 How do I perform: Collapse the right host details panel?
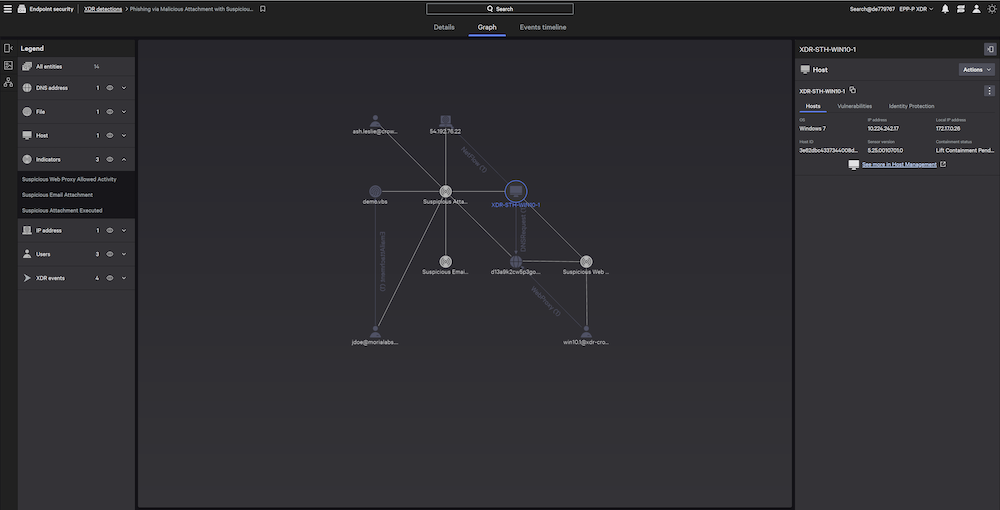coord(990,49)
